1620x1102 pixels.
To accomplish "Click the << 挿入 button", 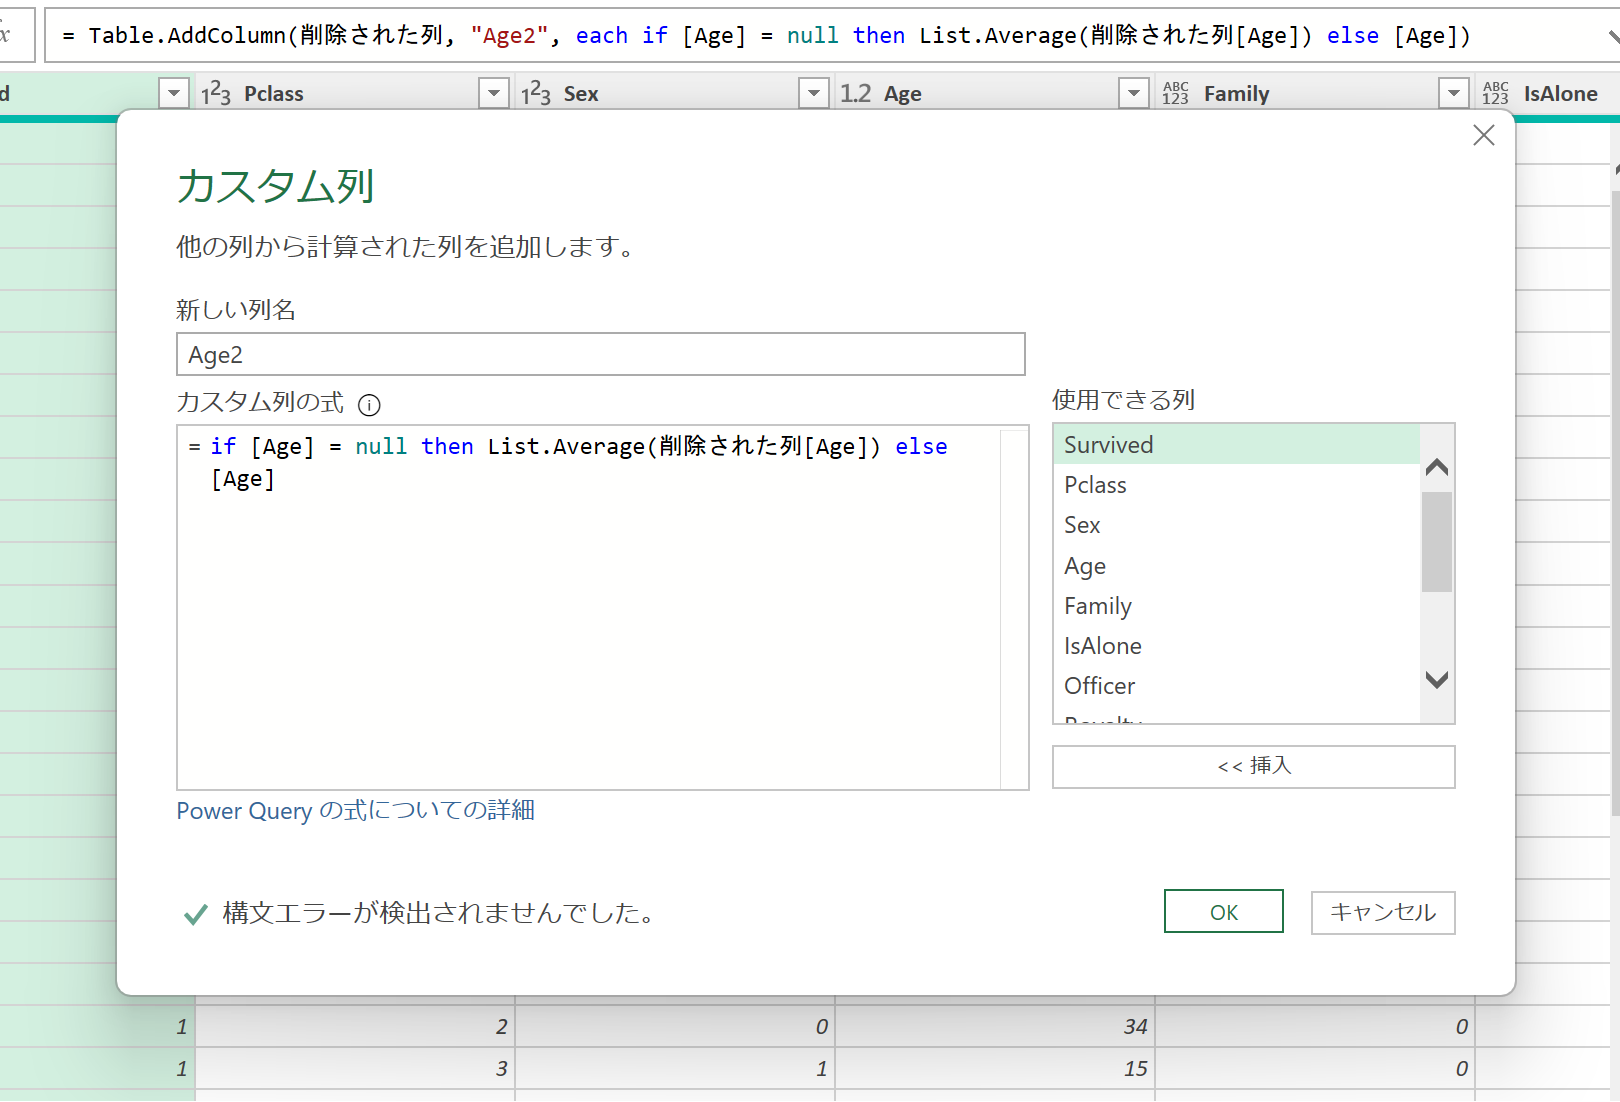I will (x=1253, y=766).
